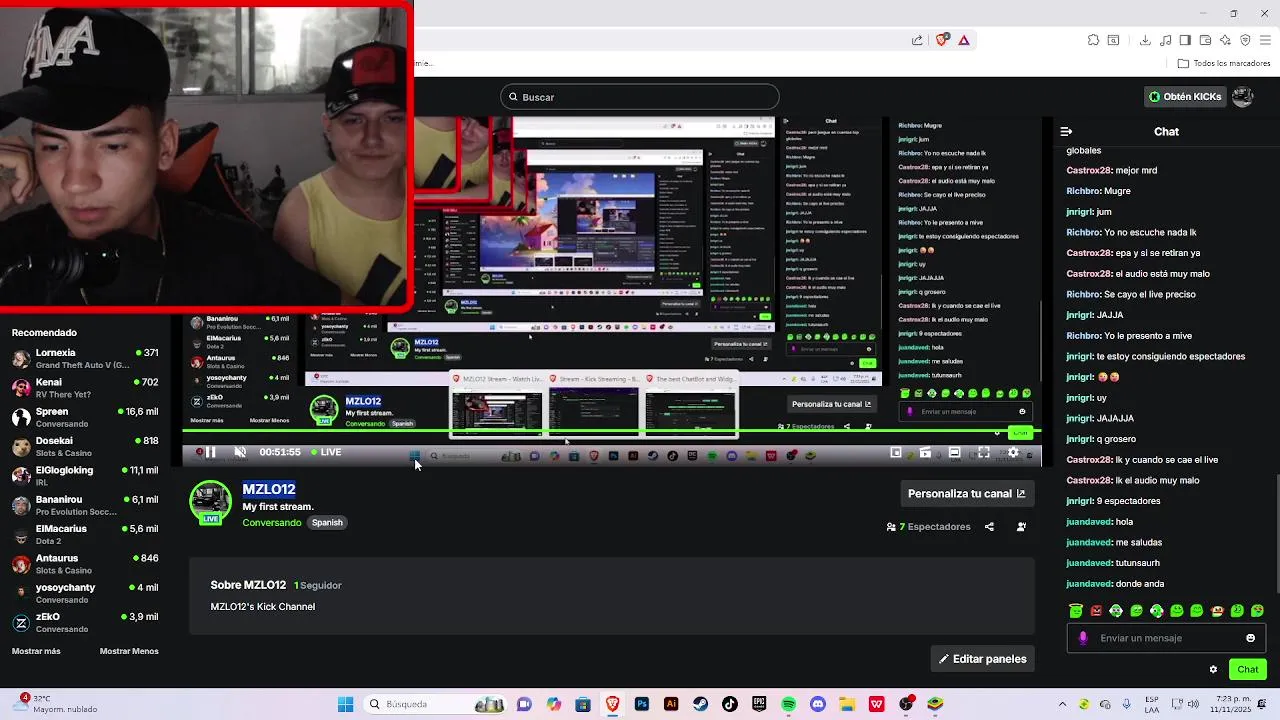Open 'Todos los marcadores' bookmarks folder
This screenshot has height=720, width=1280.
(x=1224, y=63)
